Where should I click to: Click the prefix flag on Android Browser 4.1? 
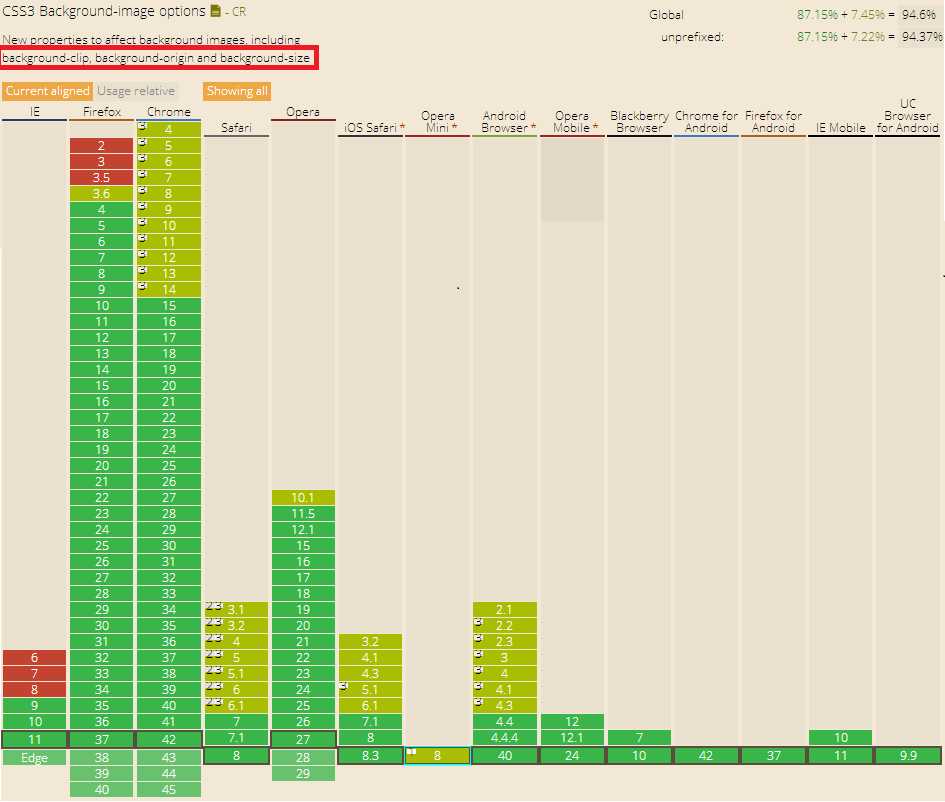coord(479,686)
